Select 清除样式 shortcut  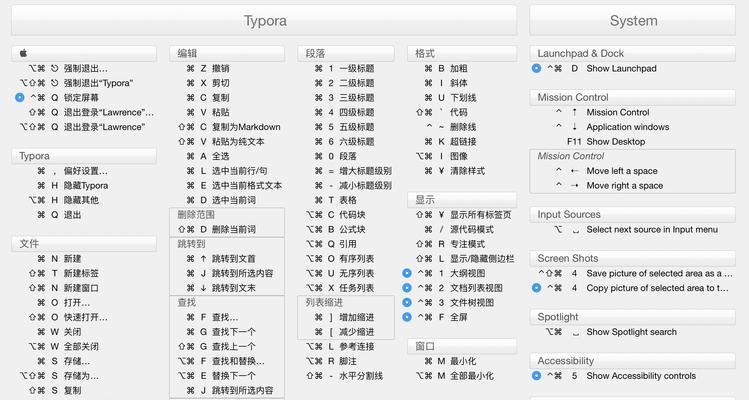pyautogui.click(x=455, y=171)
